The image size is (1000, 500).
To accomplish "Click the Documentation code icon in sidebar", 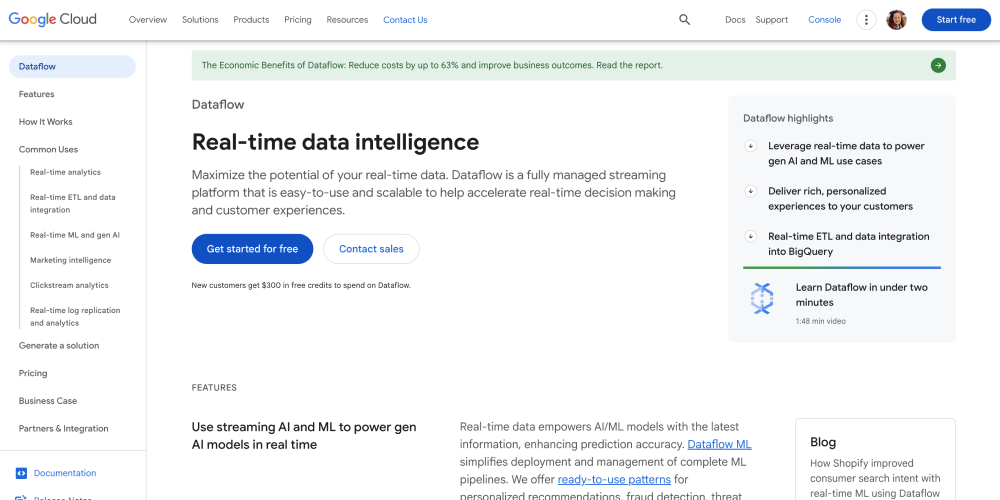I will [x=21, y=473].
